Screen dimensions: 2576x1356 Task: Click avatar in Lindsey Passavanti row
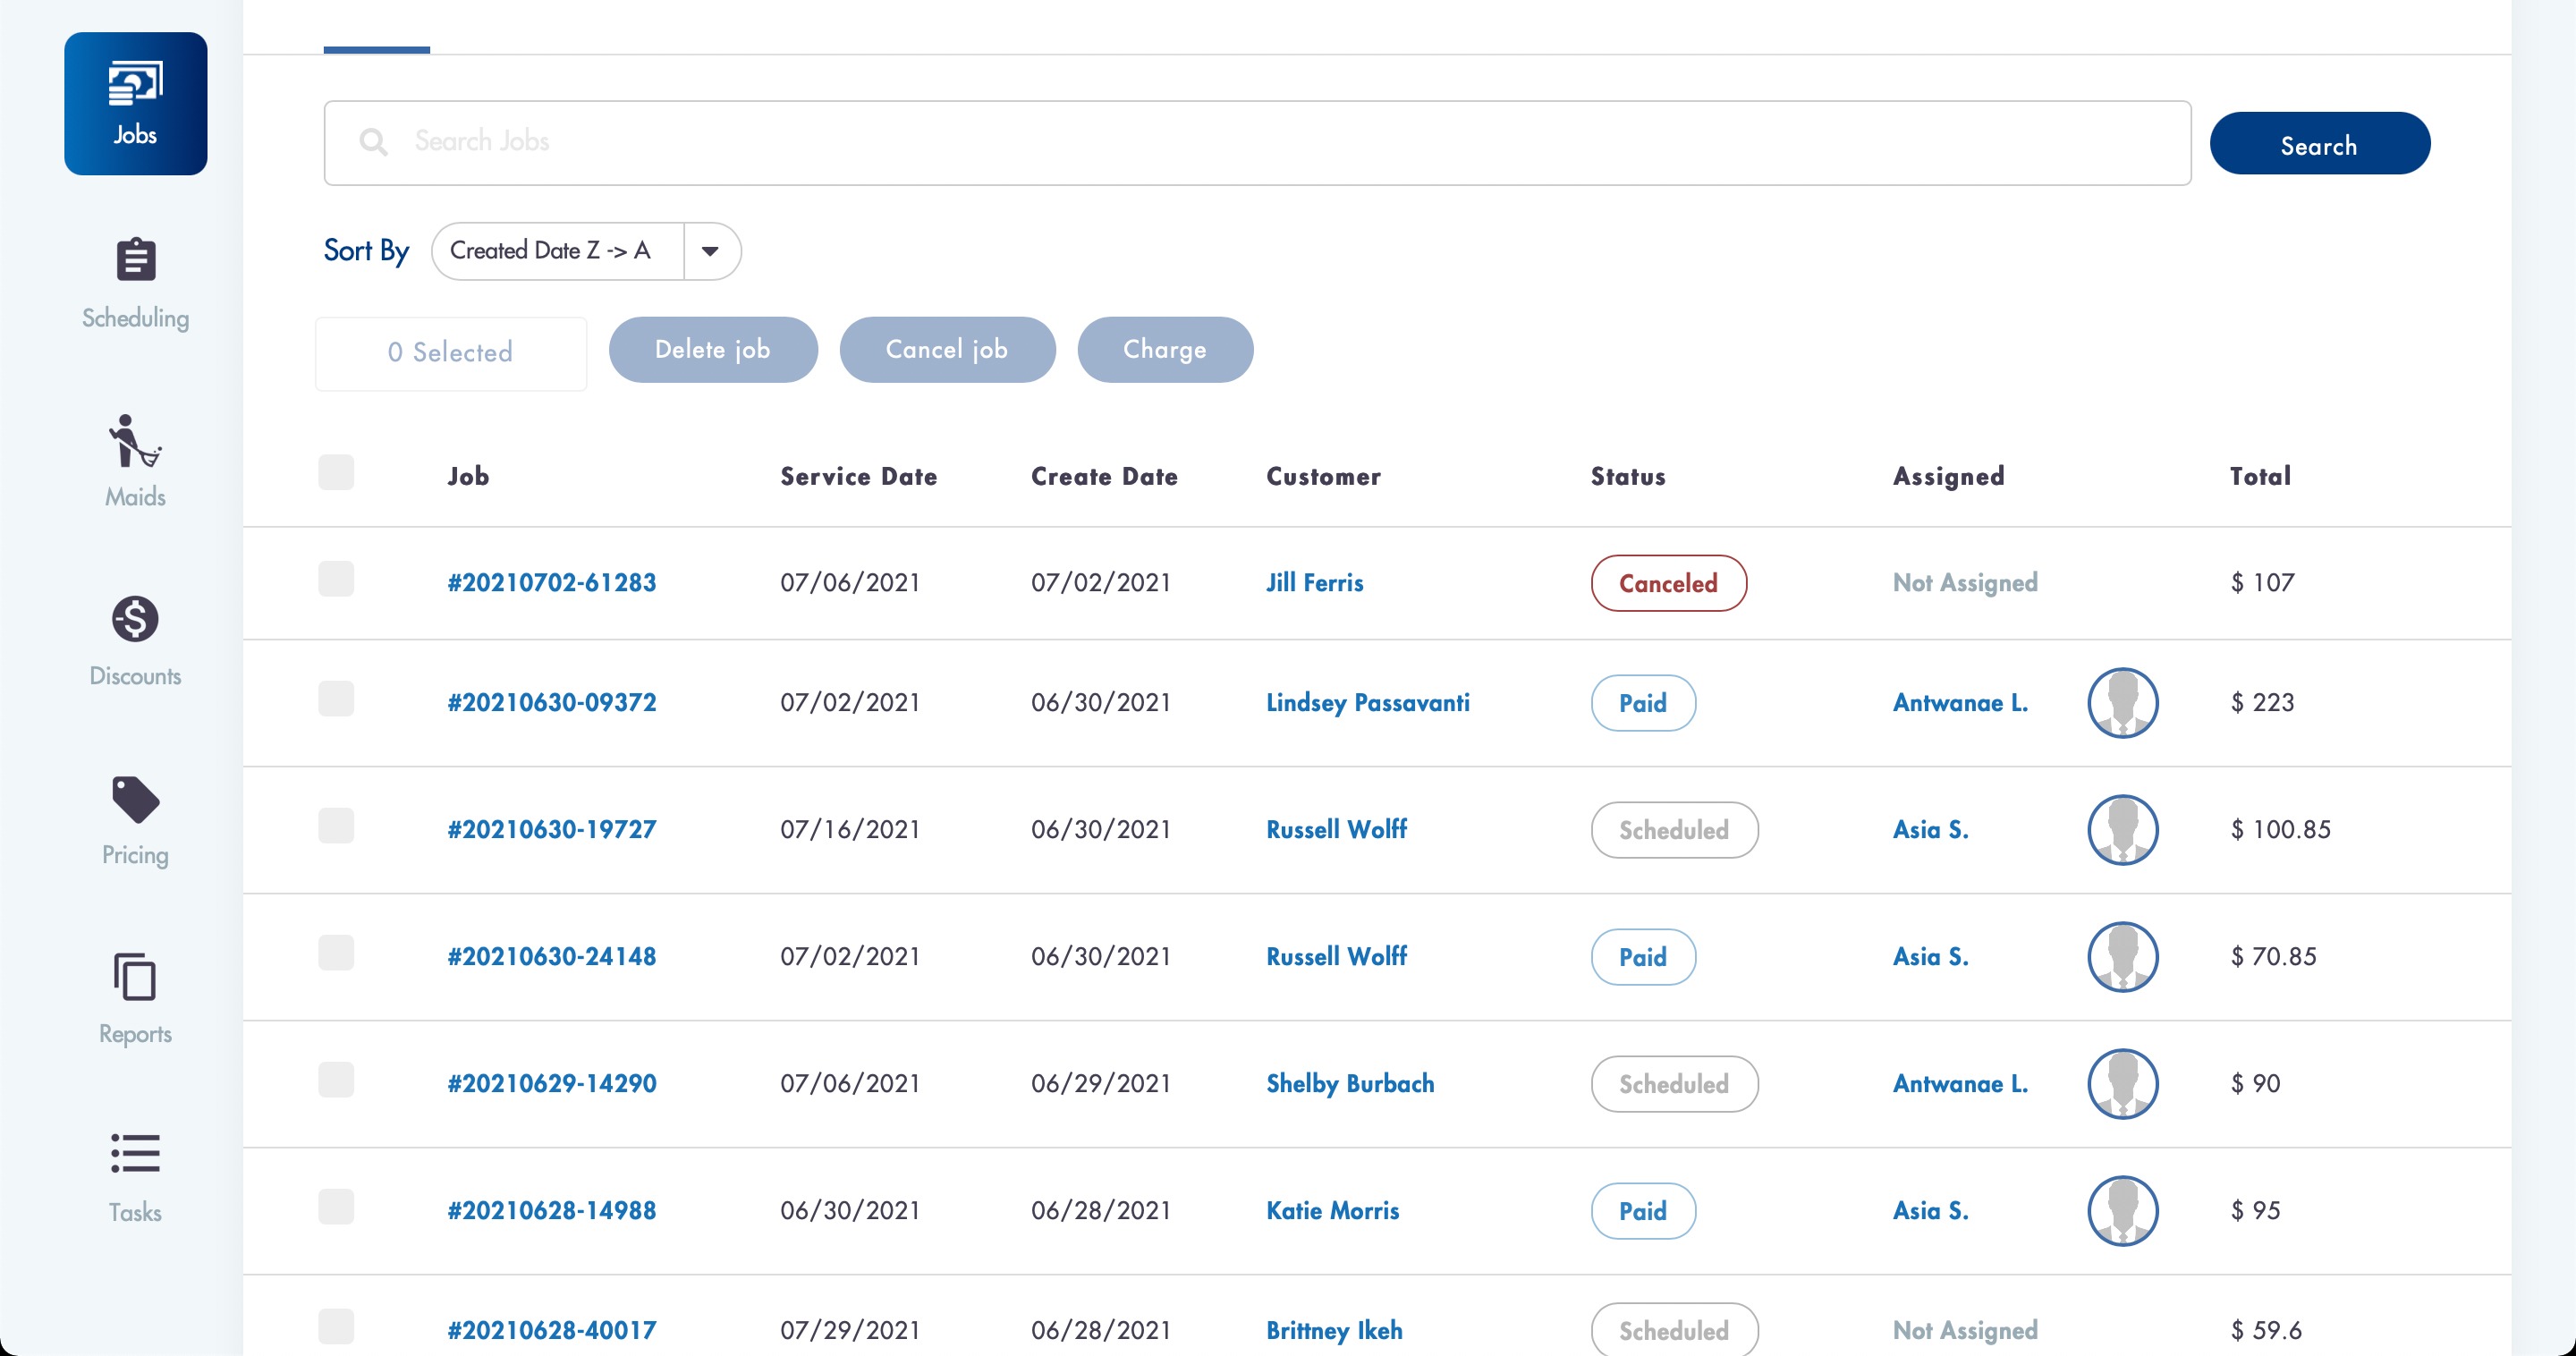(x=2122, y=702)
